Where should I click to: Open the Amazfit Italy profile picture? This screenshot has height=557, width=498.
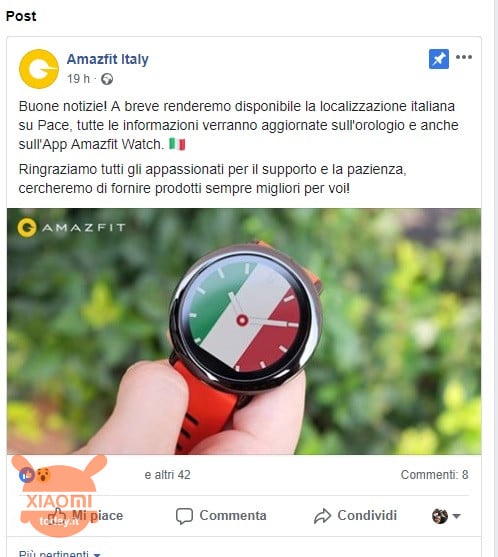click(39, 69)
